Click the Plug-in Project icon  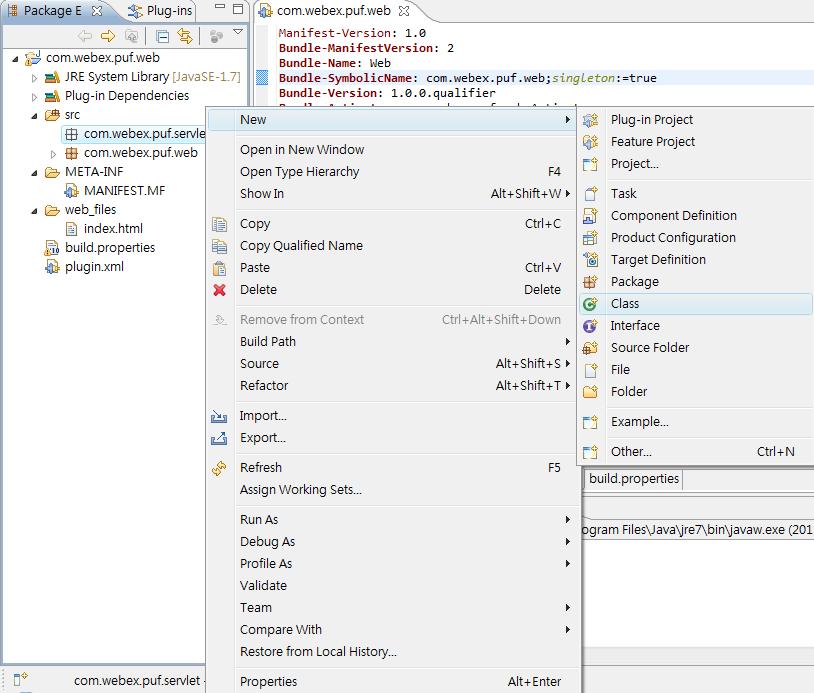point(591,120)
